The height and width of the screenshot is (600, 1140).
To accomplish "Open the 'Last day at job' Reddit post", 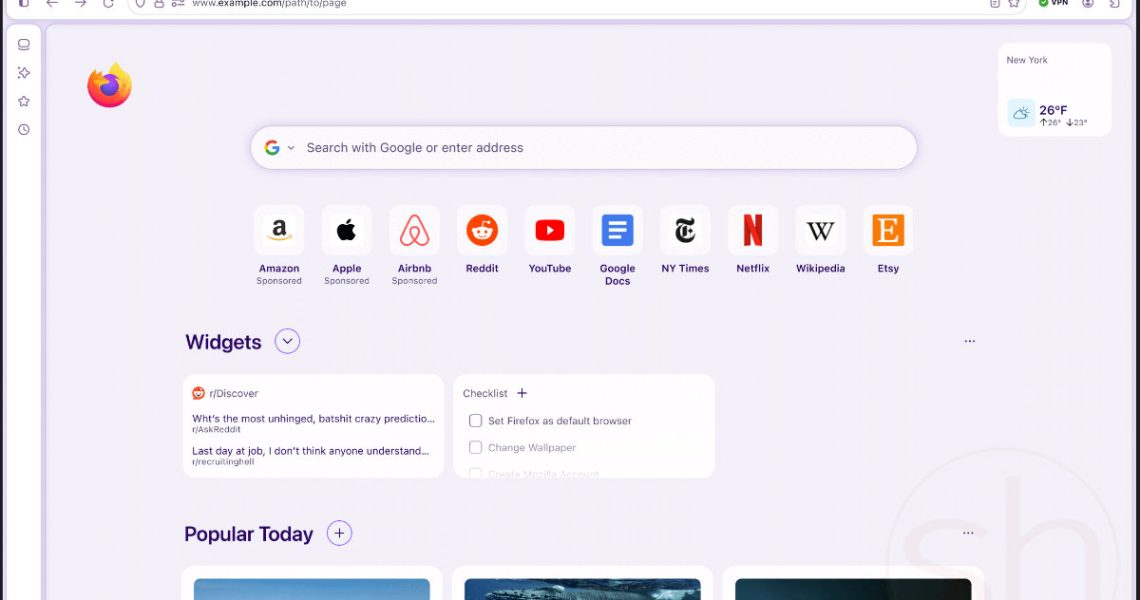I will click(311, 451).
